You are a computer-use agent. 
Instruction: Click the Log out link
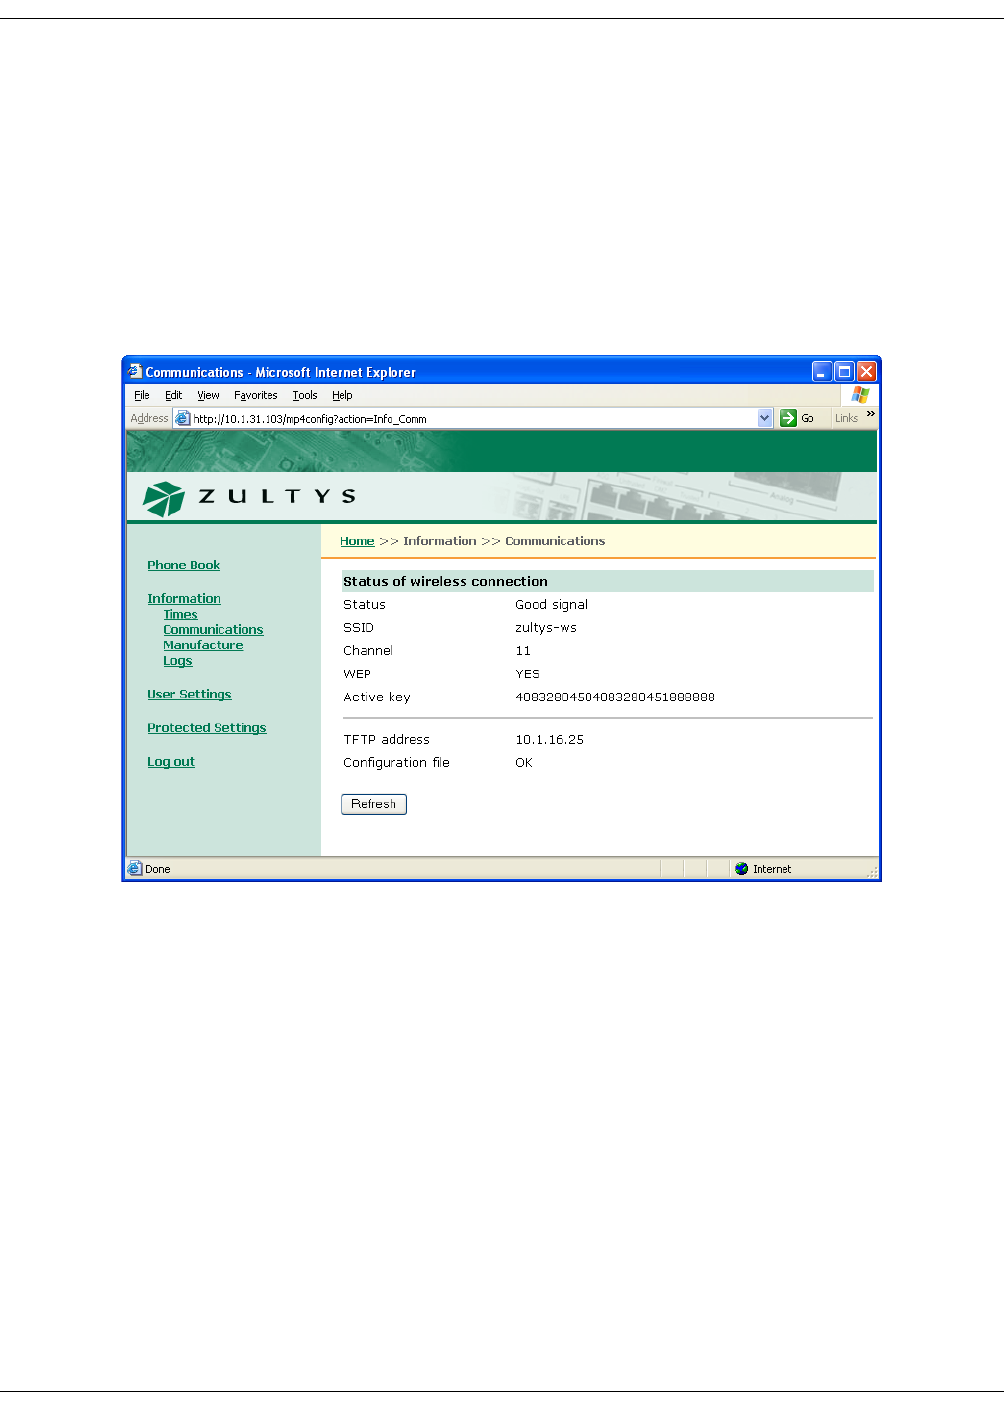tap(171, 761)
